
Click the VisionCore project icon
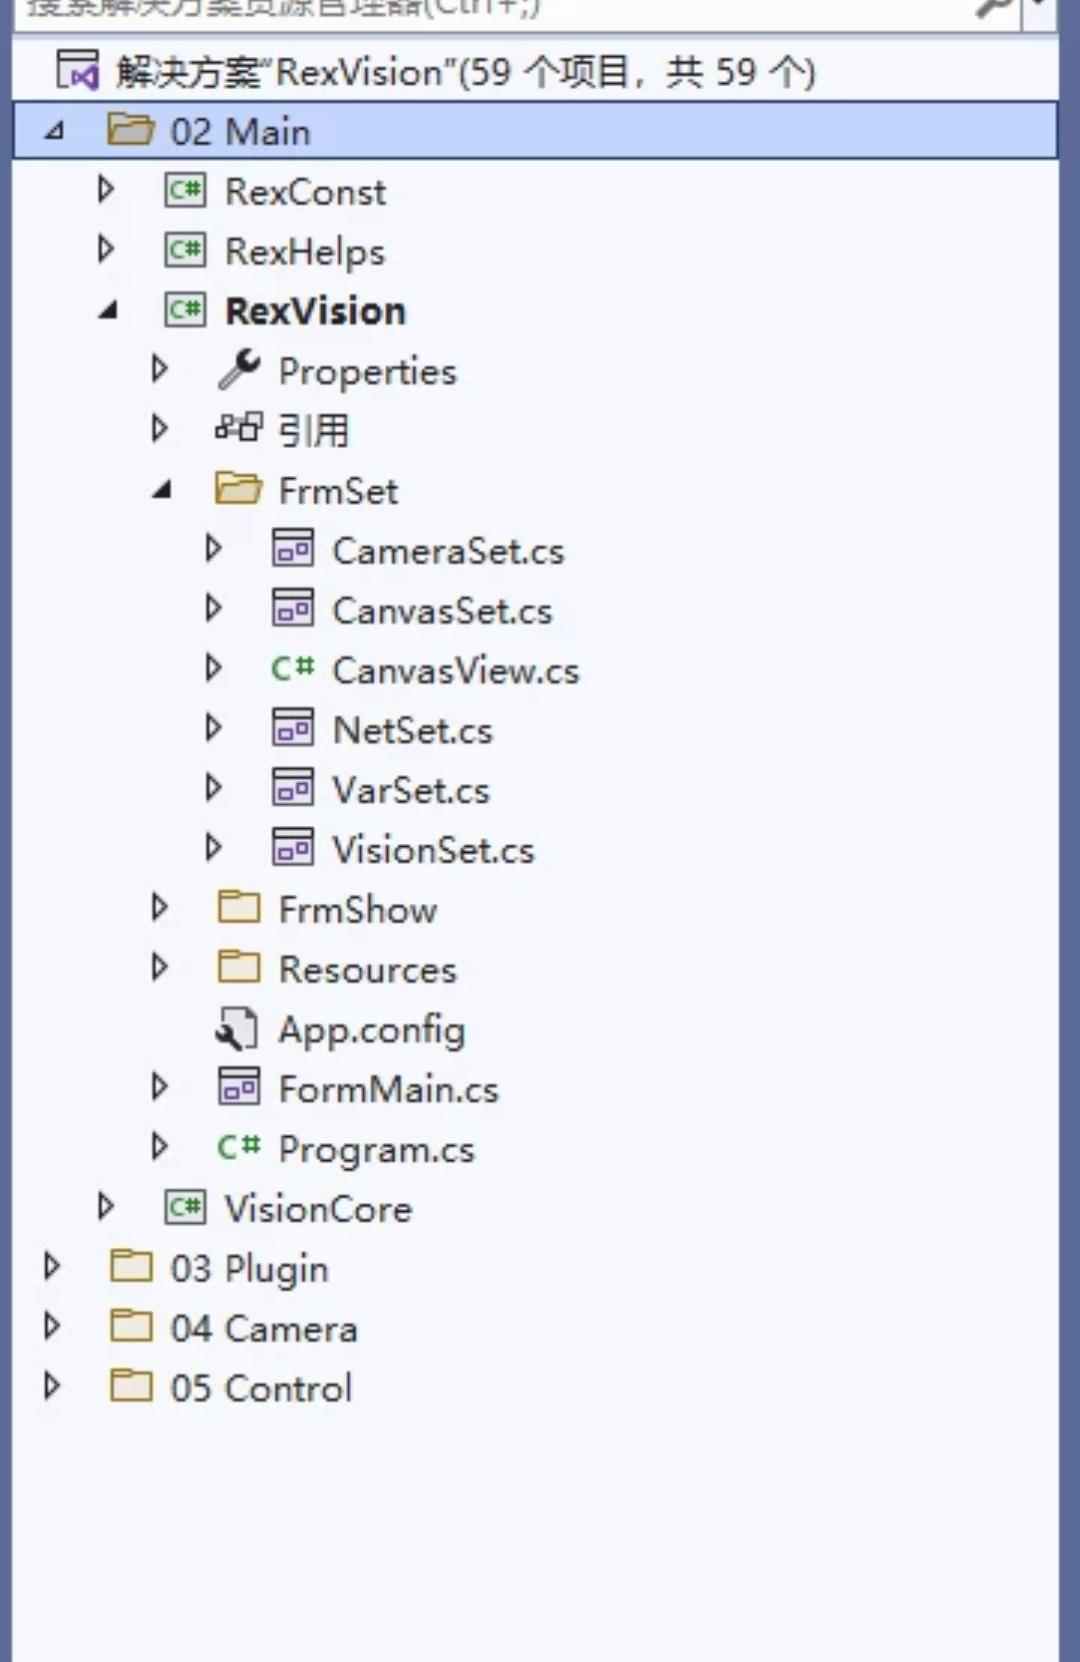(185, 1208)
